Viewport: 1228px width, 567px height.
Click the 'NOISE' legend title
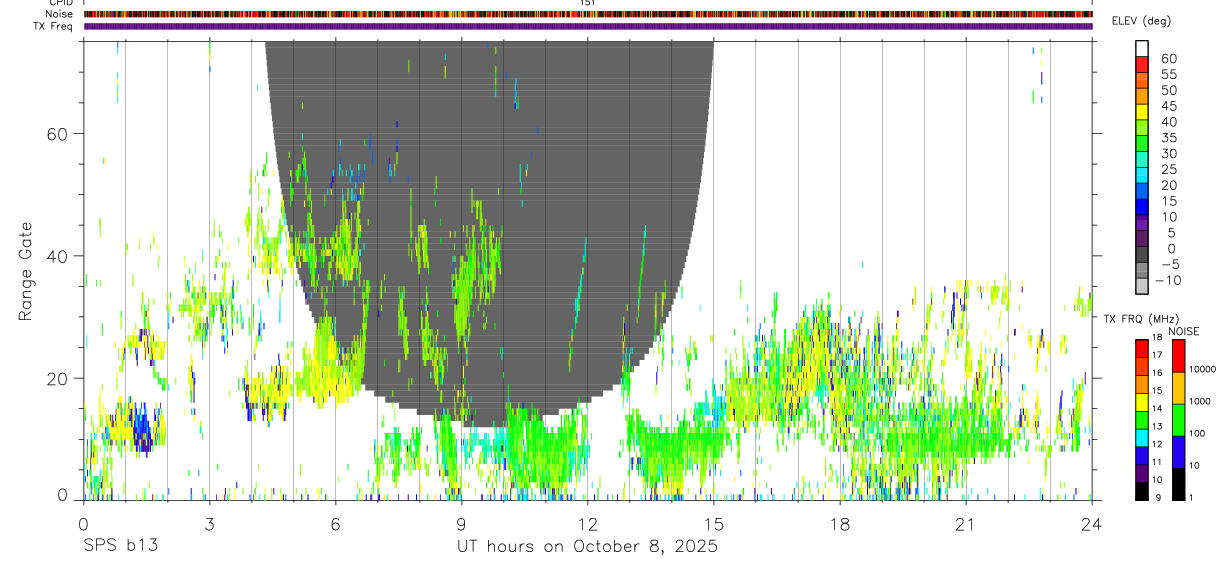[x=1186, y=331]
